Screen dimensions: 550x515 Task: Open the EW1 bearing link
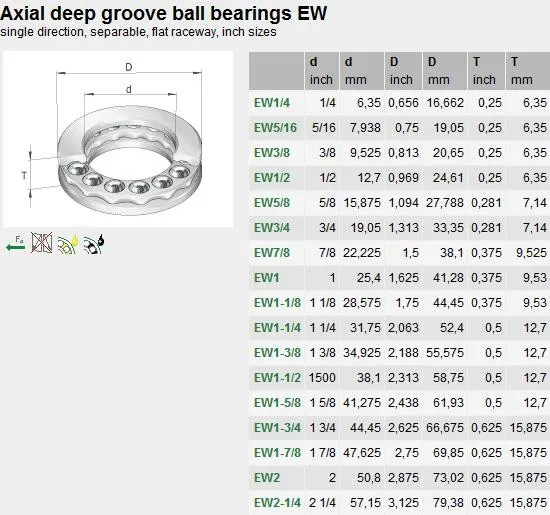pos(267,278)
